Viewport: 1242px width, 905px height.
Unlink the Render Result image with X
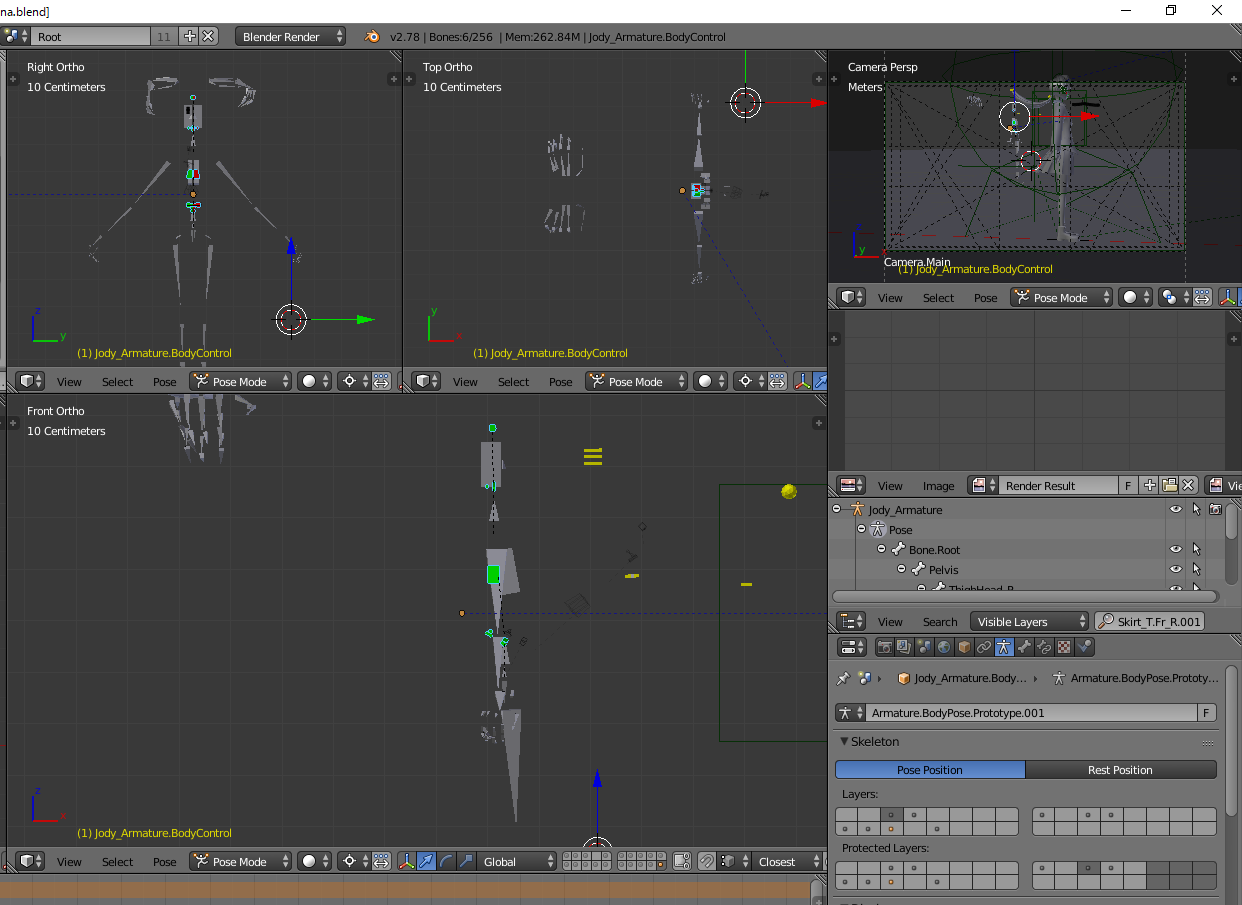pos(1188,485)
